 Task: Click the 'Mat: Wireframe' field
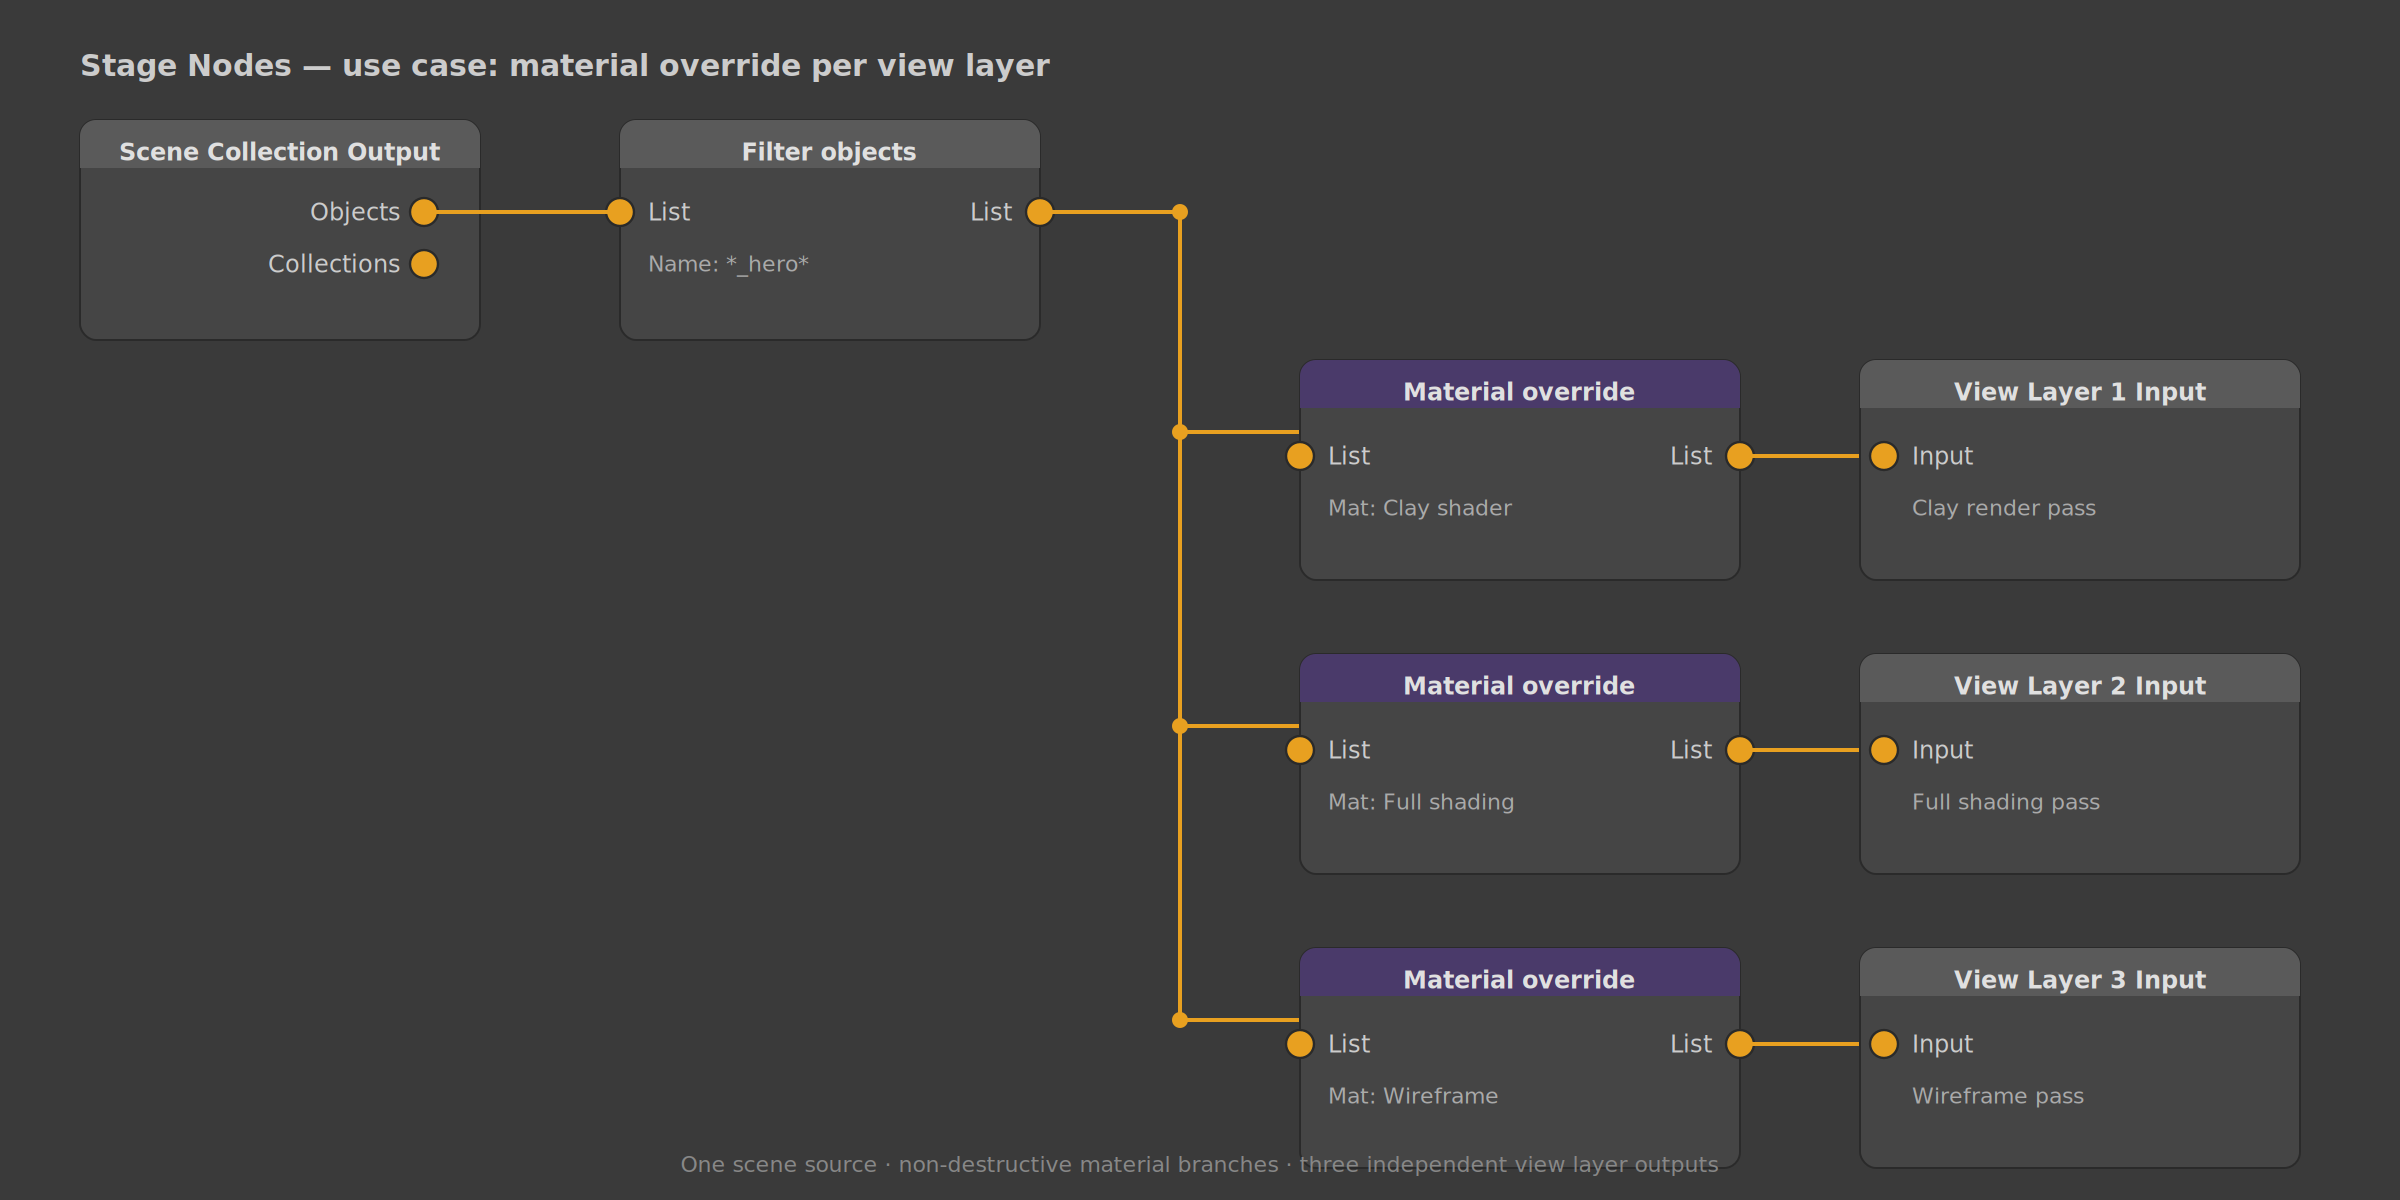coord(1413,1096)
